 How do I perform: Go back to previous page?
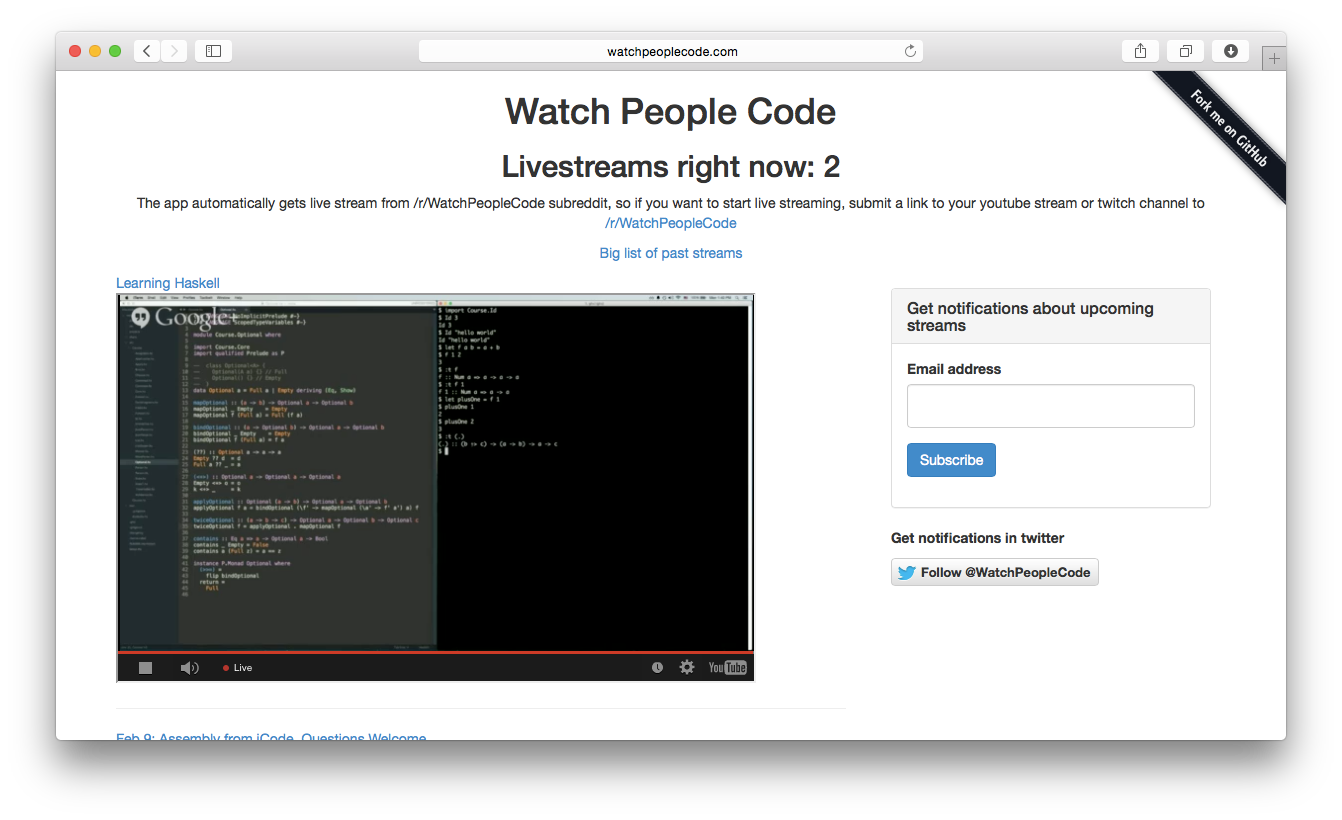coord(147,51)
